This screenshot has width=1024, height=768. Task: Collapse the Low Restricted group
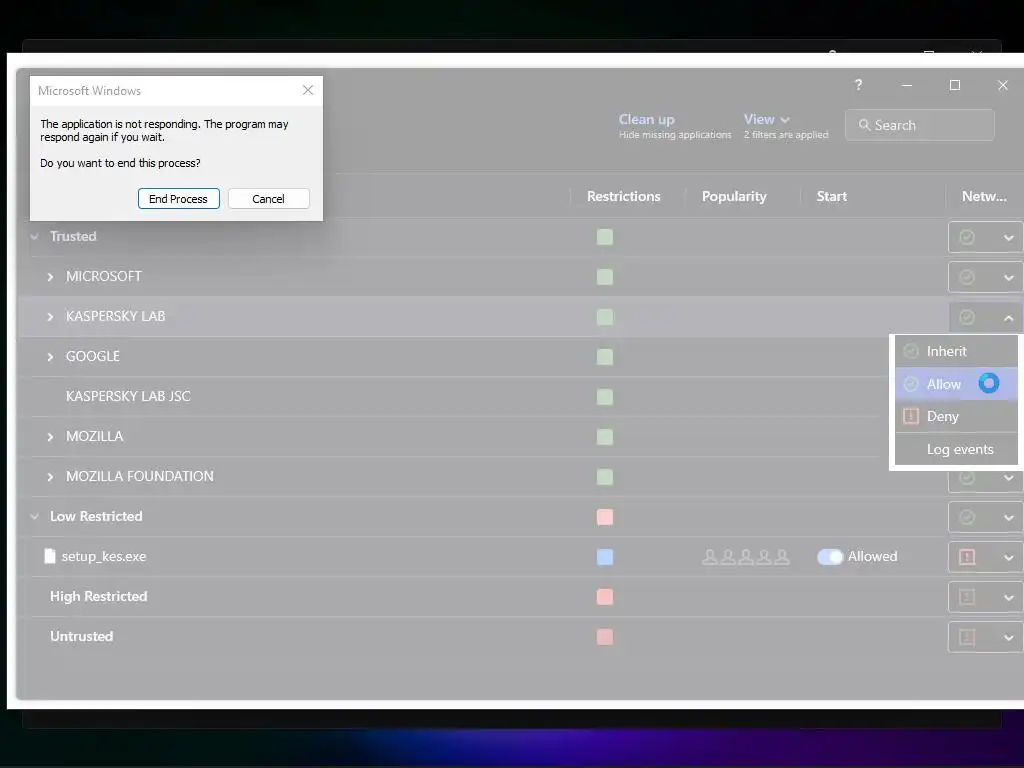pyautogui.click(x=35, y=517)
